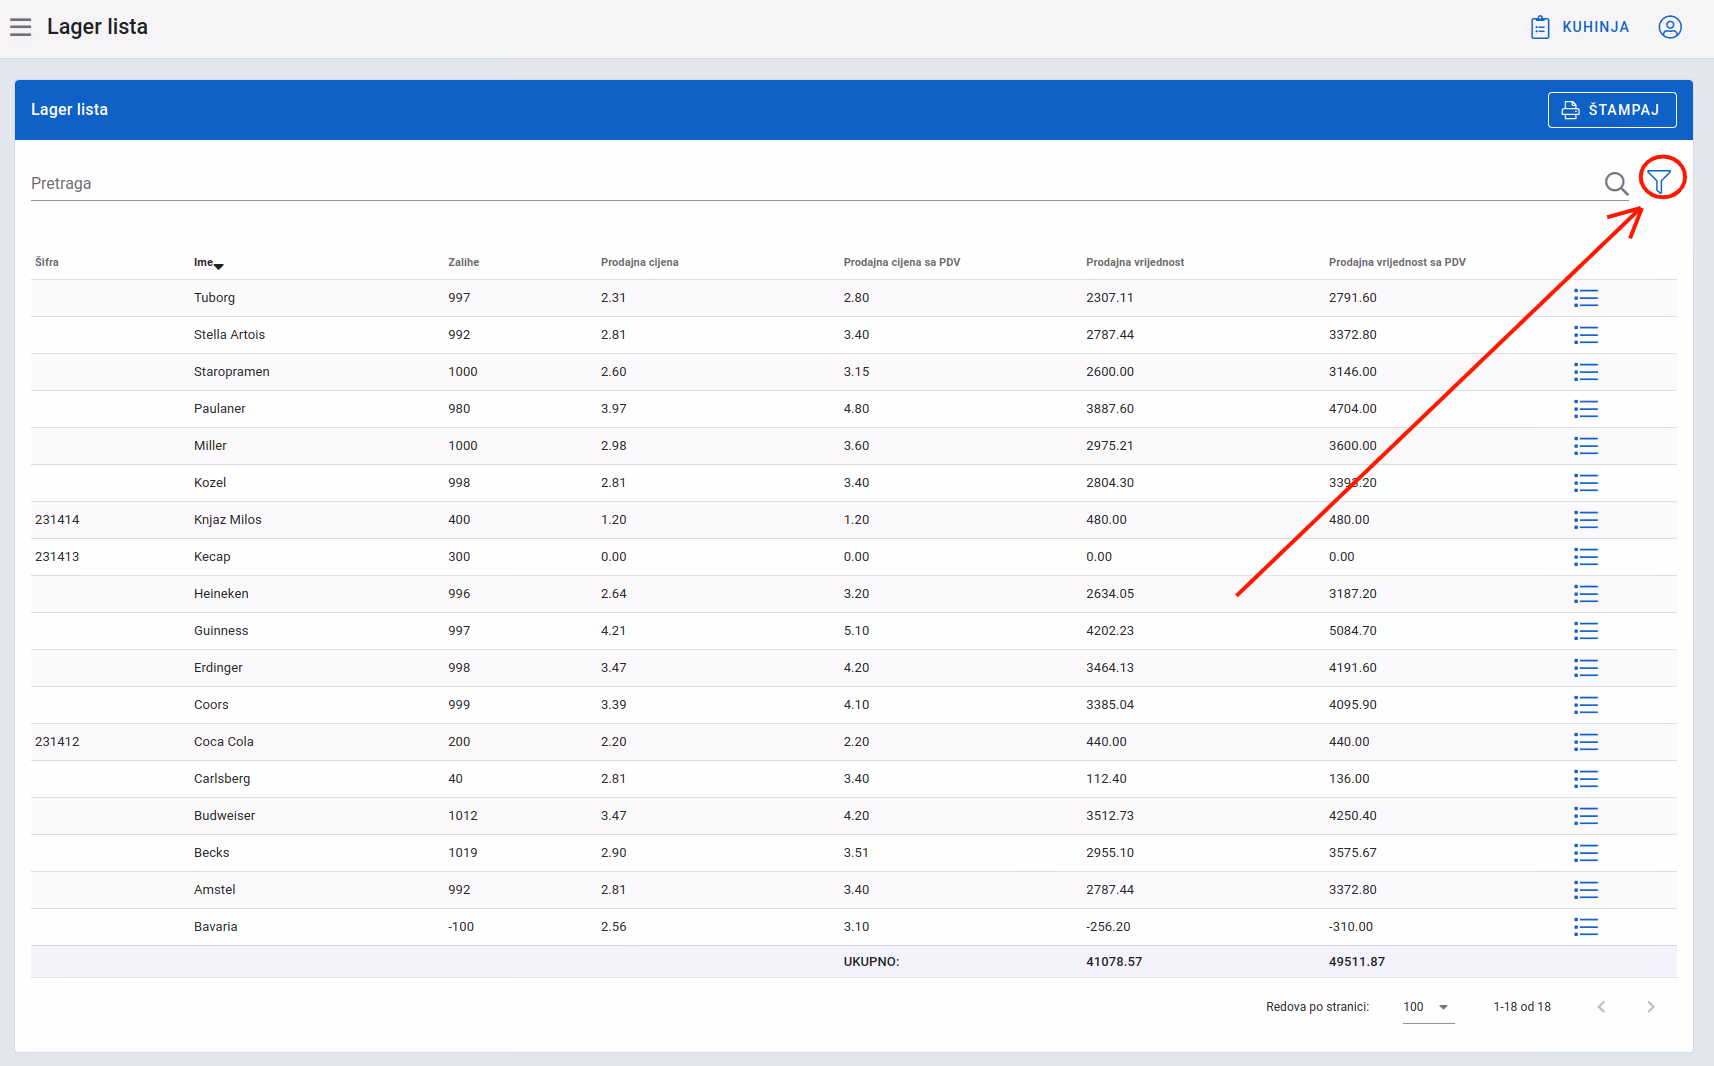Select the Coca Cola item name
The height and width of the screenshot is (1066, 1714).
click(x=224, y=742)
